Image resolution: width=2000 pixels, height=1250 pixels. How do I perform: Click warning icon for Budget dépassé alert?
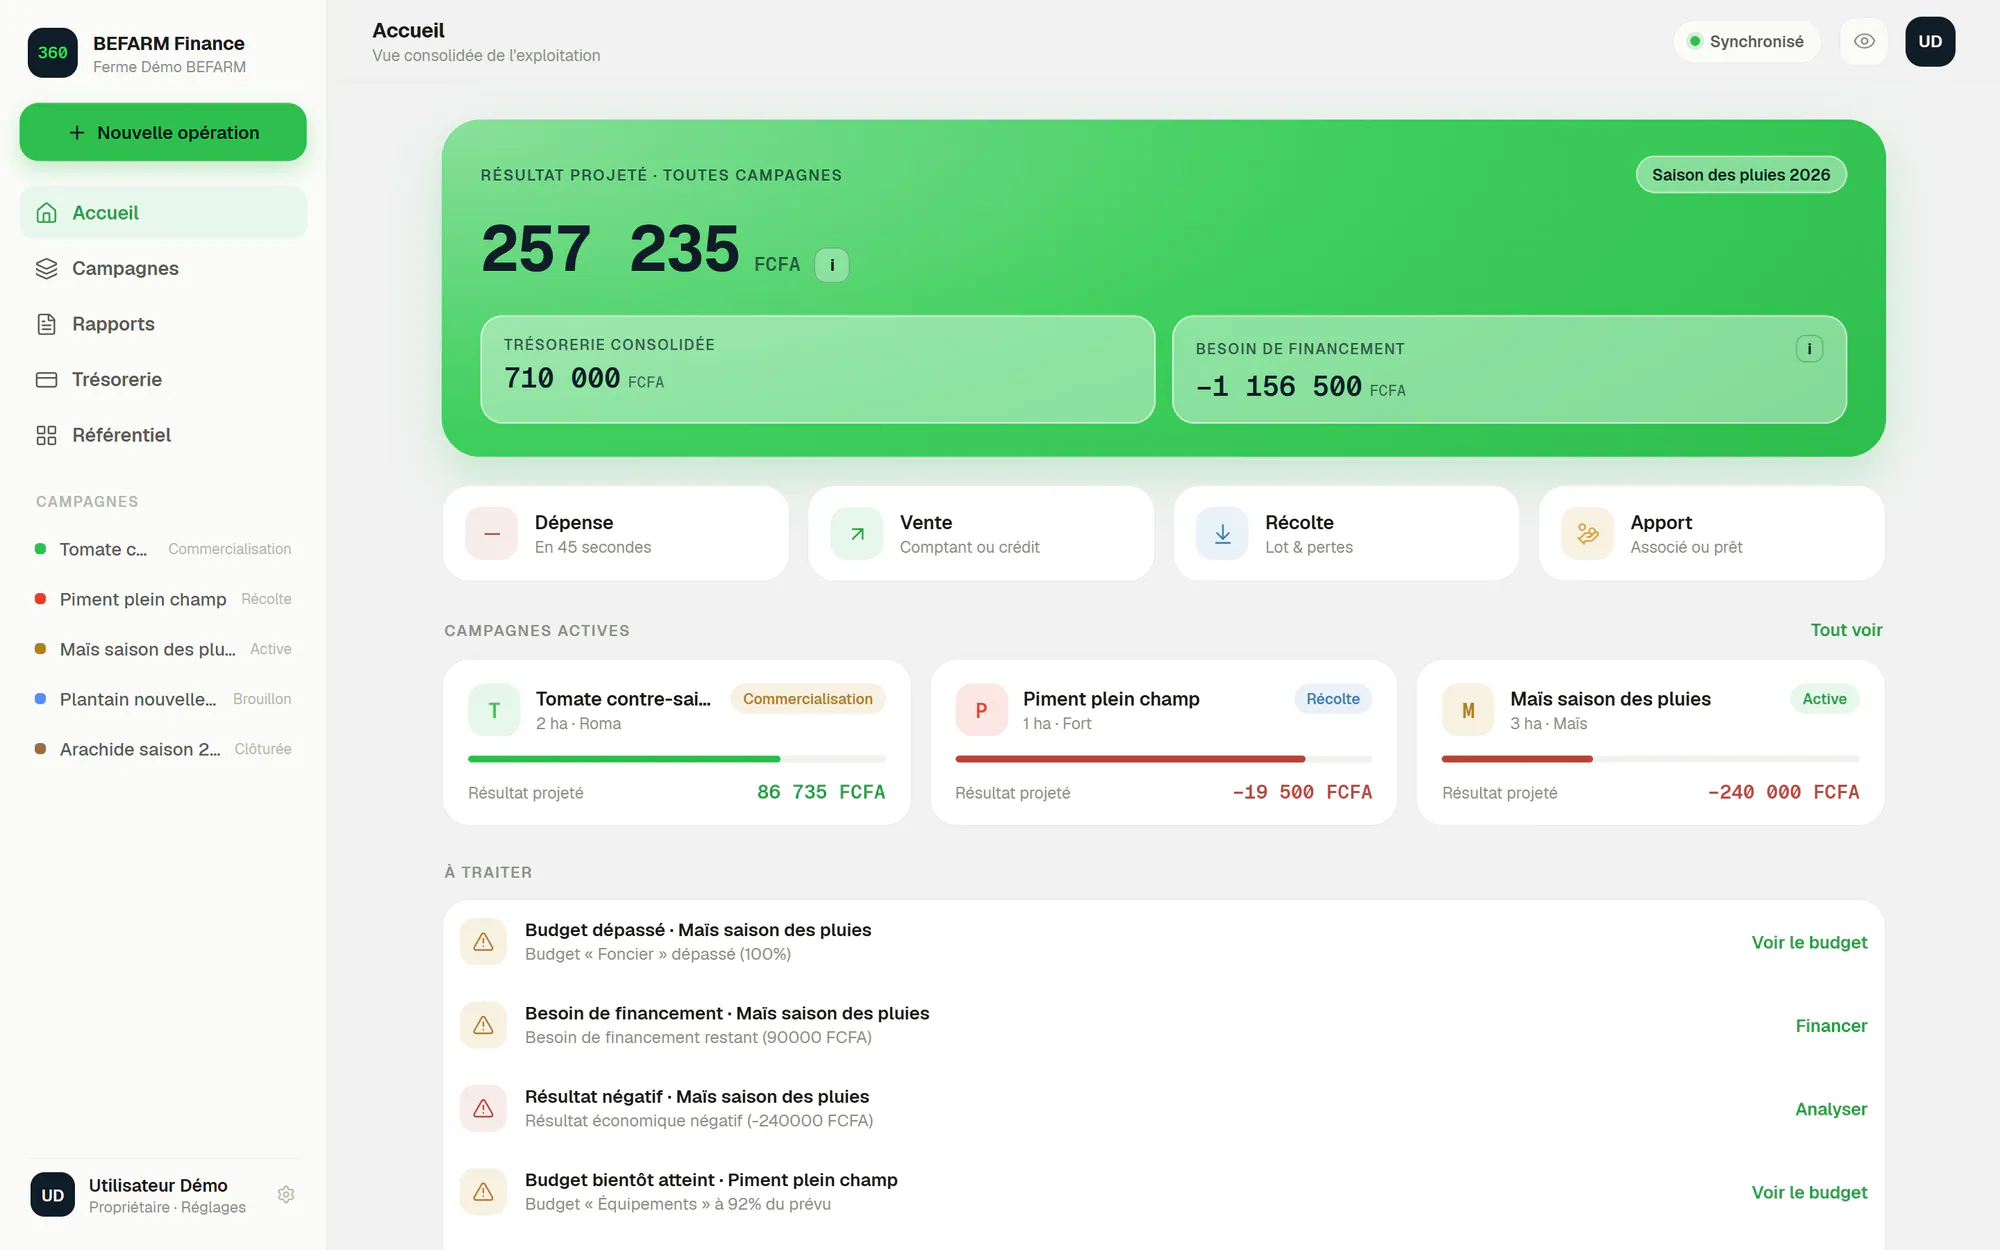click(483, 942)
